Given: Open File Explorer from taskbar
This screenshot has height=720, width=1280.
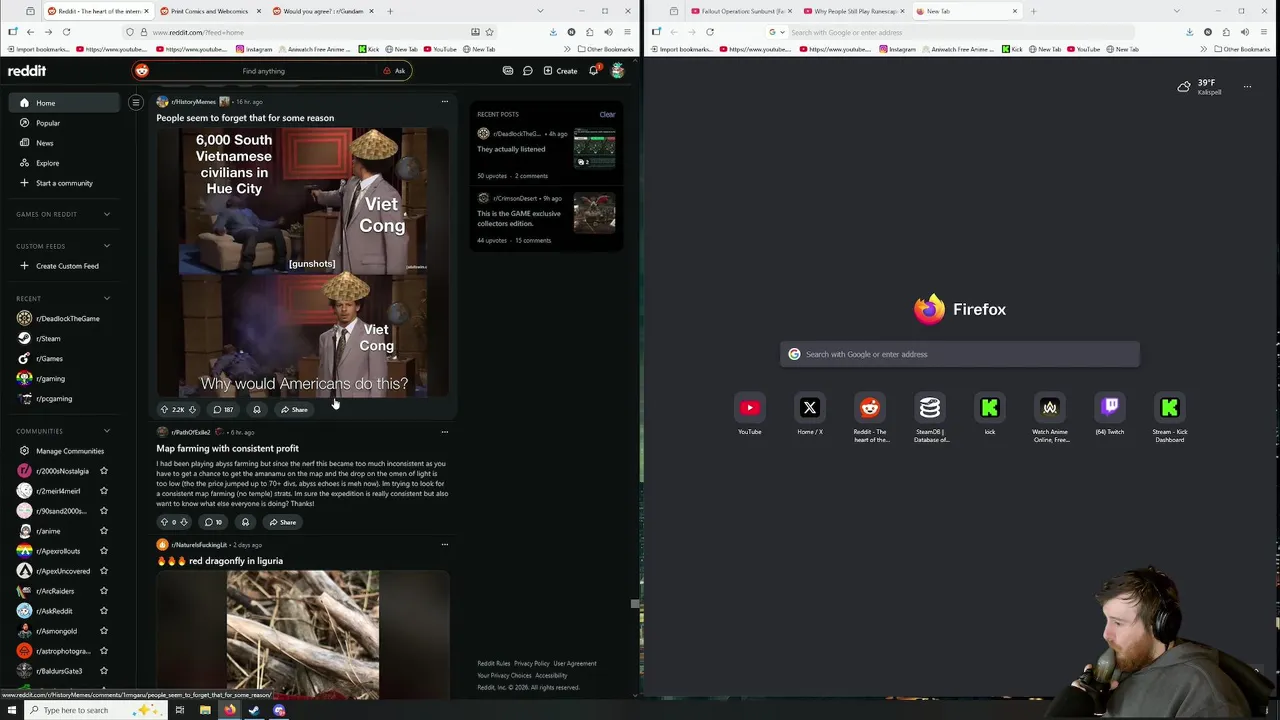Looking at the screenshot, I should [x=205, y=710].
